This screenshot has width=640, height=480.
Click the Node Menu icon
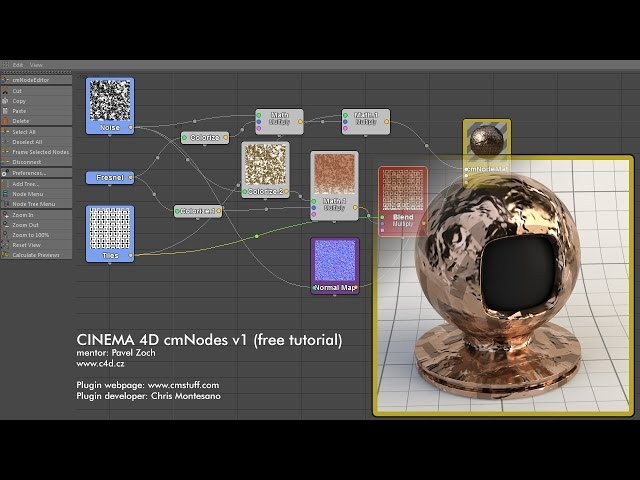tap(5, 194)
